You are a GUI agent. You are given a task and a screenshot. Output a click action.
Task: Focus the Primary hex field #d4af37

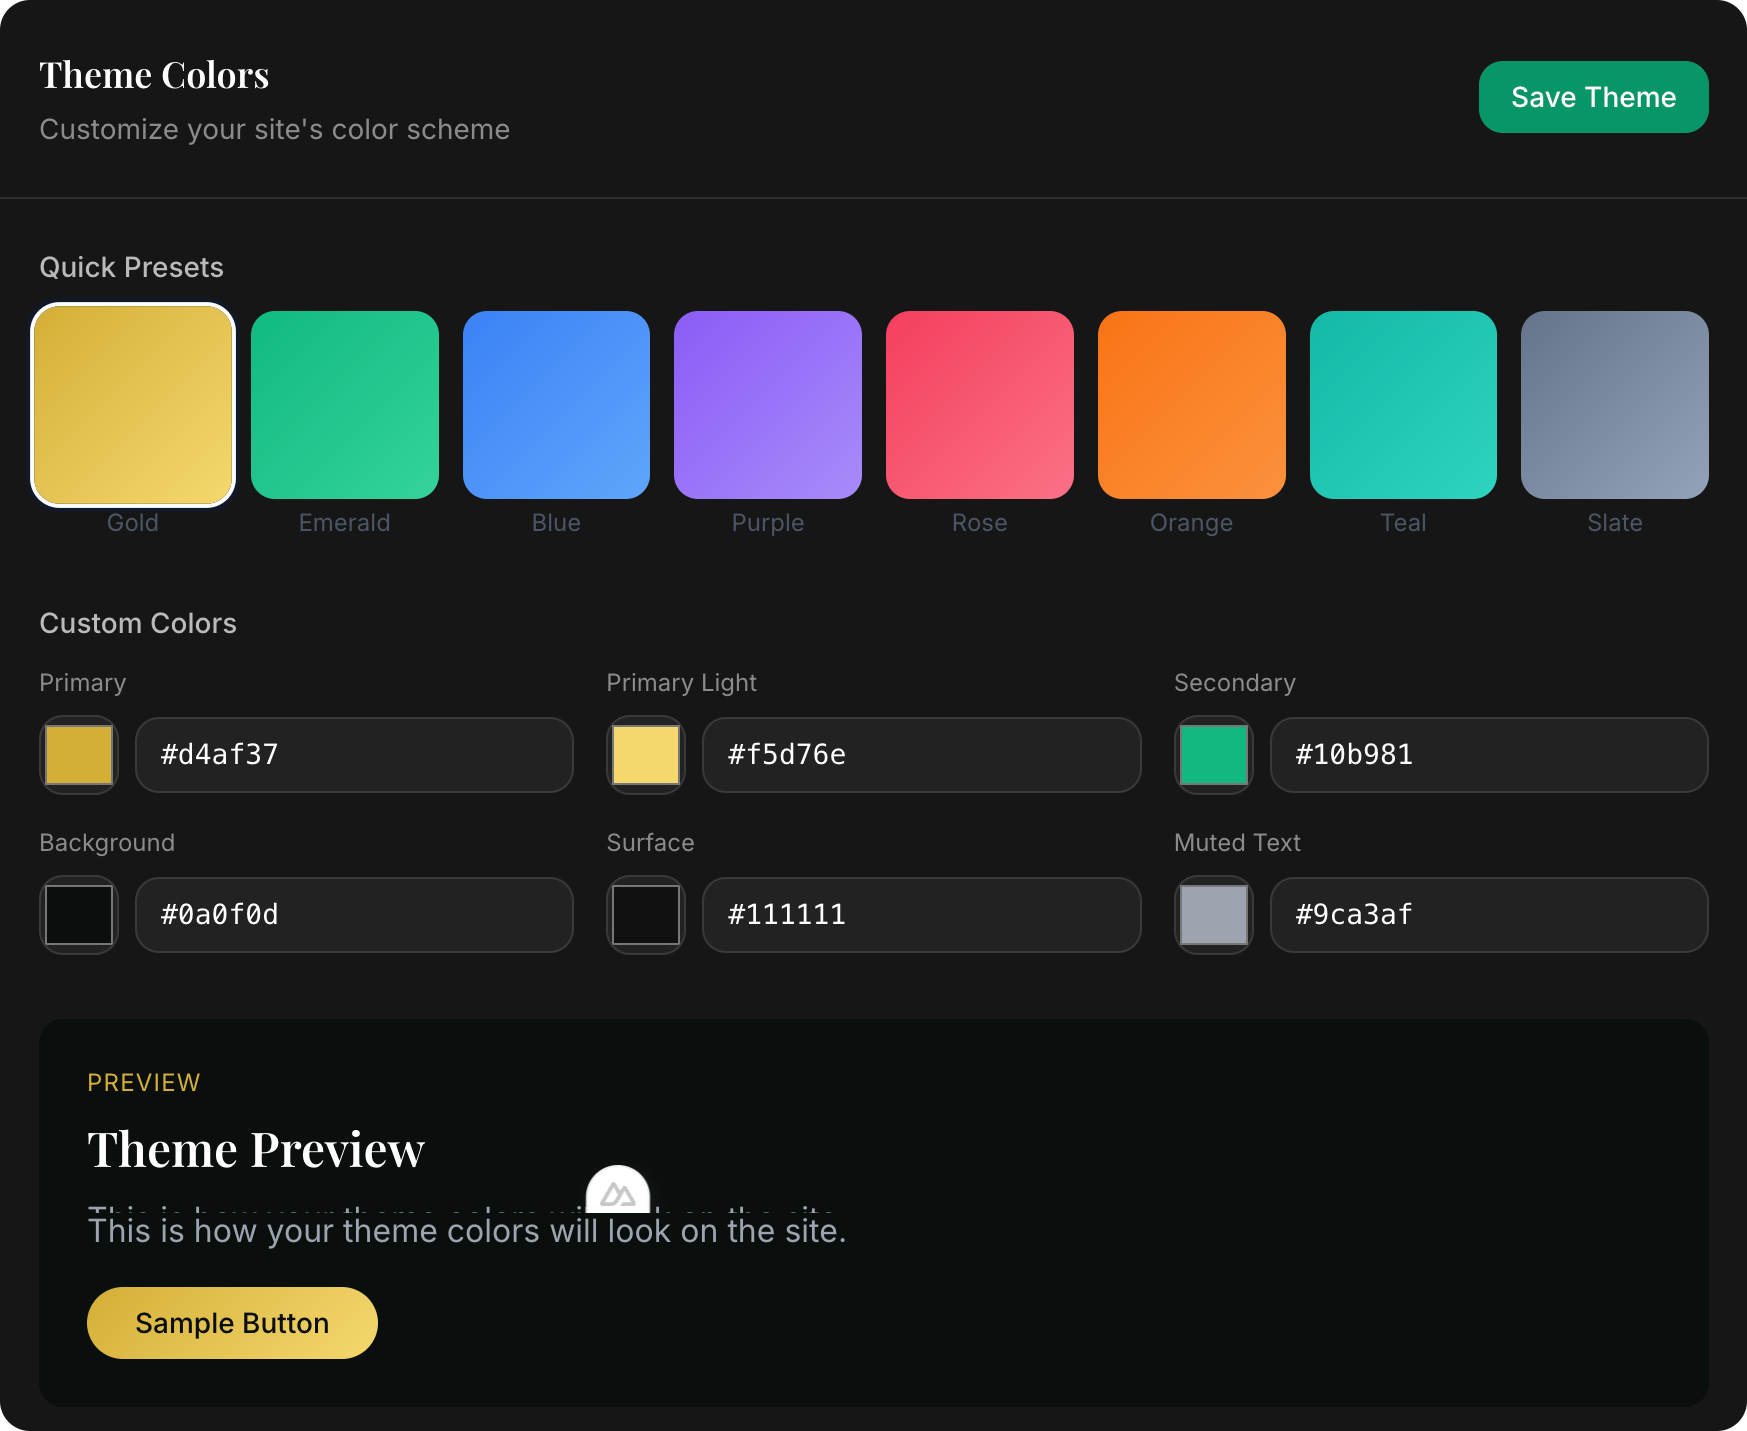[x=354, y=755]
